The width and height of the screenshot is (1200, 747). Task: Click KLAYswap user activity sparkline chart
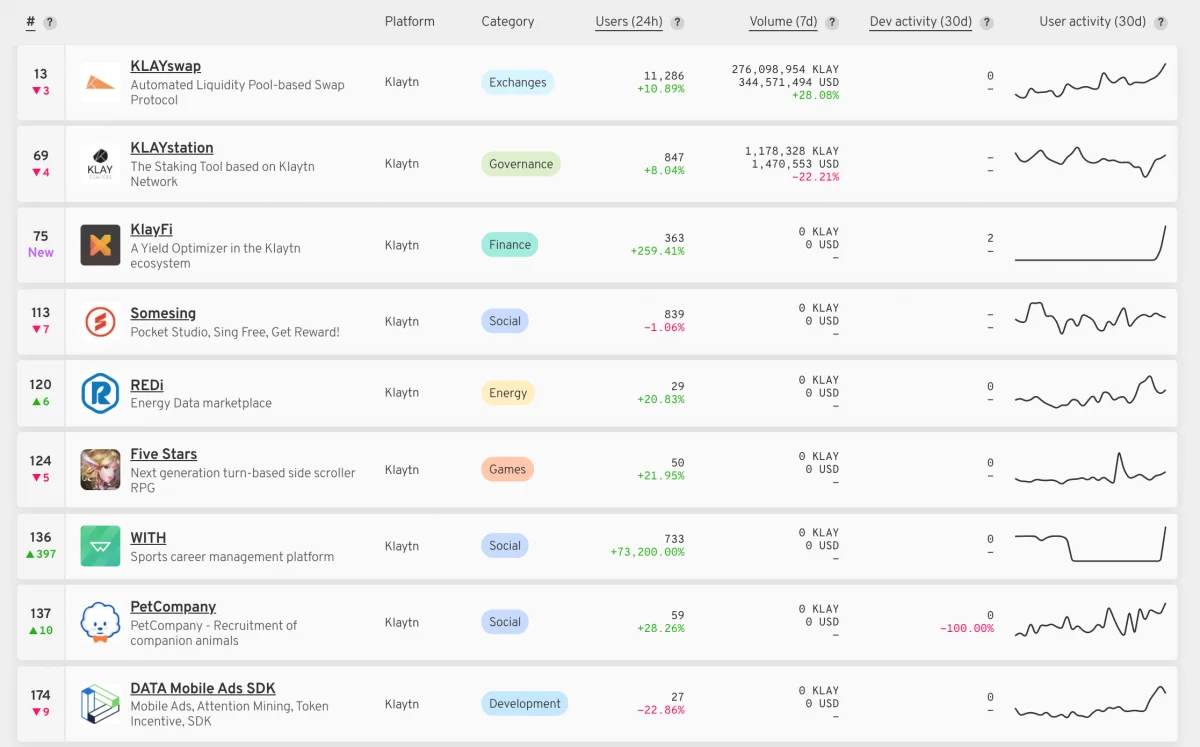click(x=1090, y=82)
